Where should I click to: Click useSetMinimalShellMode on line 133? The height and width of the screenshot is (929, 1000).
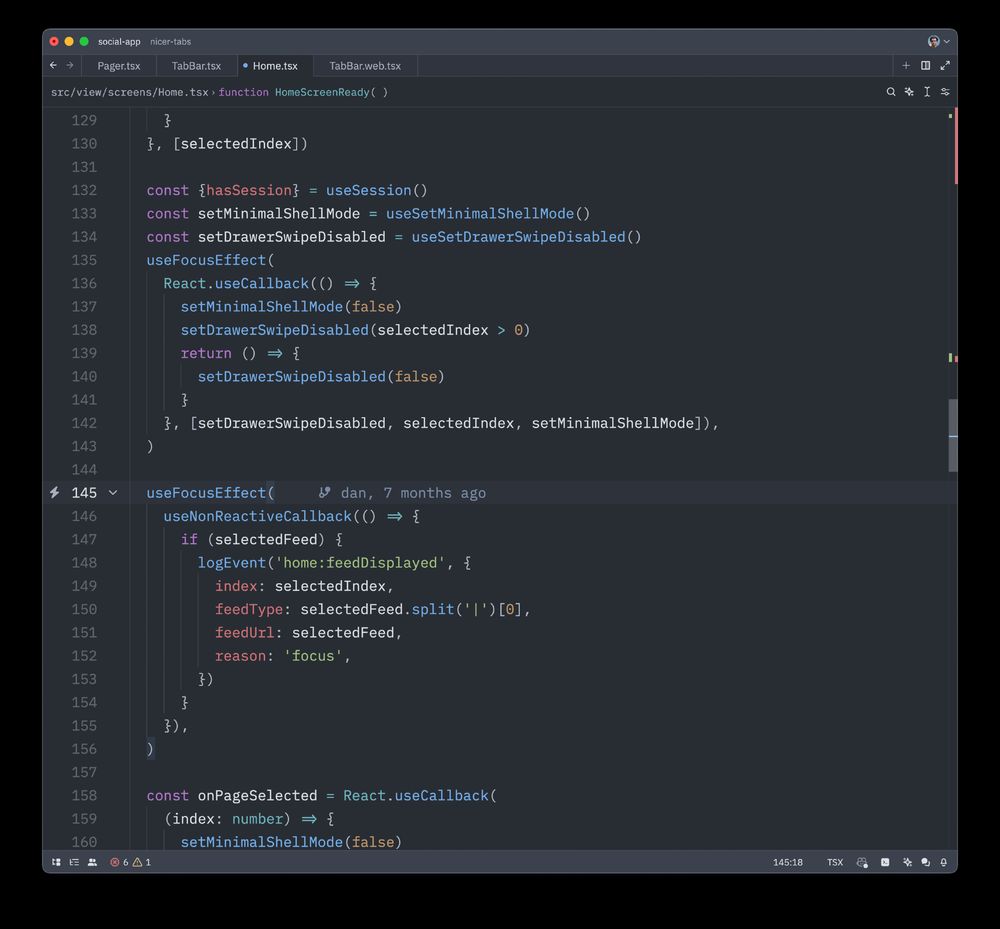coord(480,214)
